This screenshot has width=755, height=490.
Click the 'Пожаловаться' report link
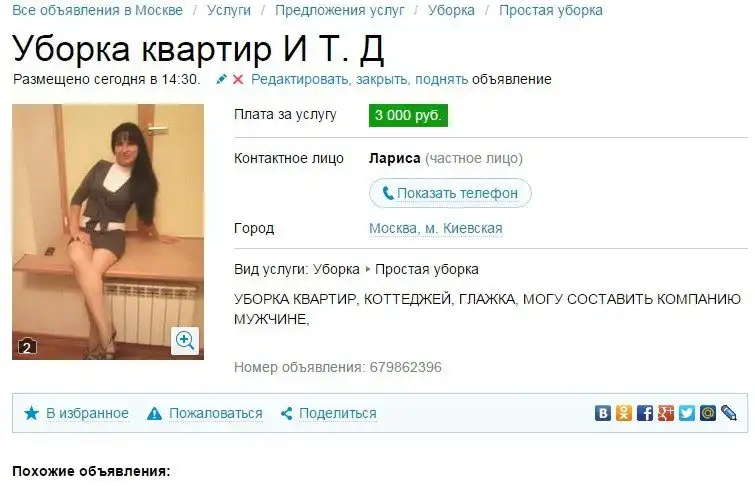pyautogui.click(x=216, y=413)
